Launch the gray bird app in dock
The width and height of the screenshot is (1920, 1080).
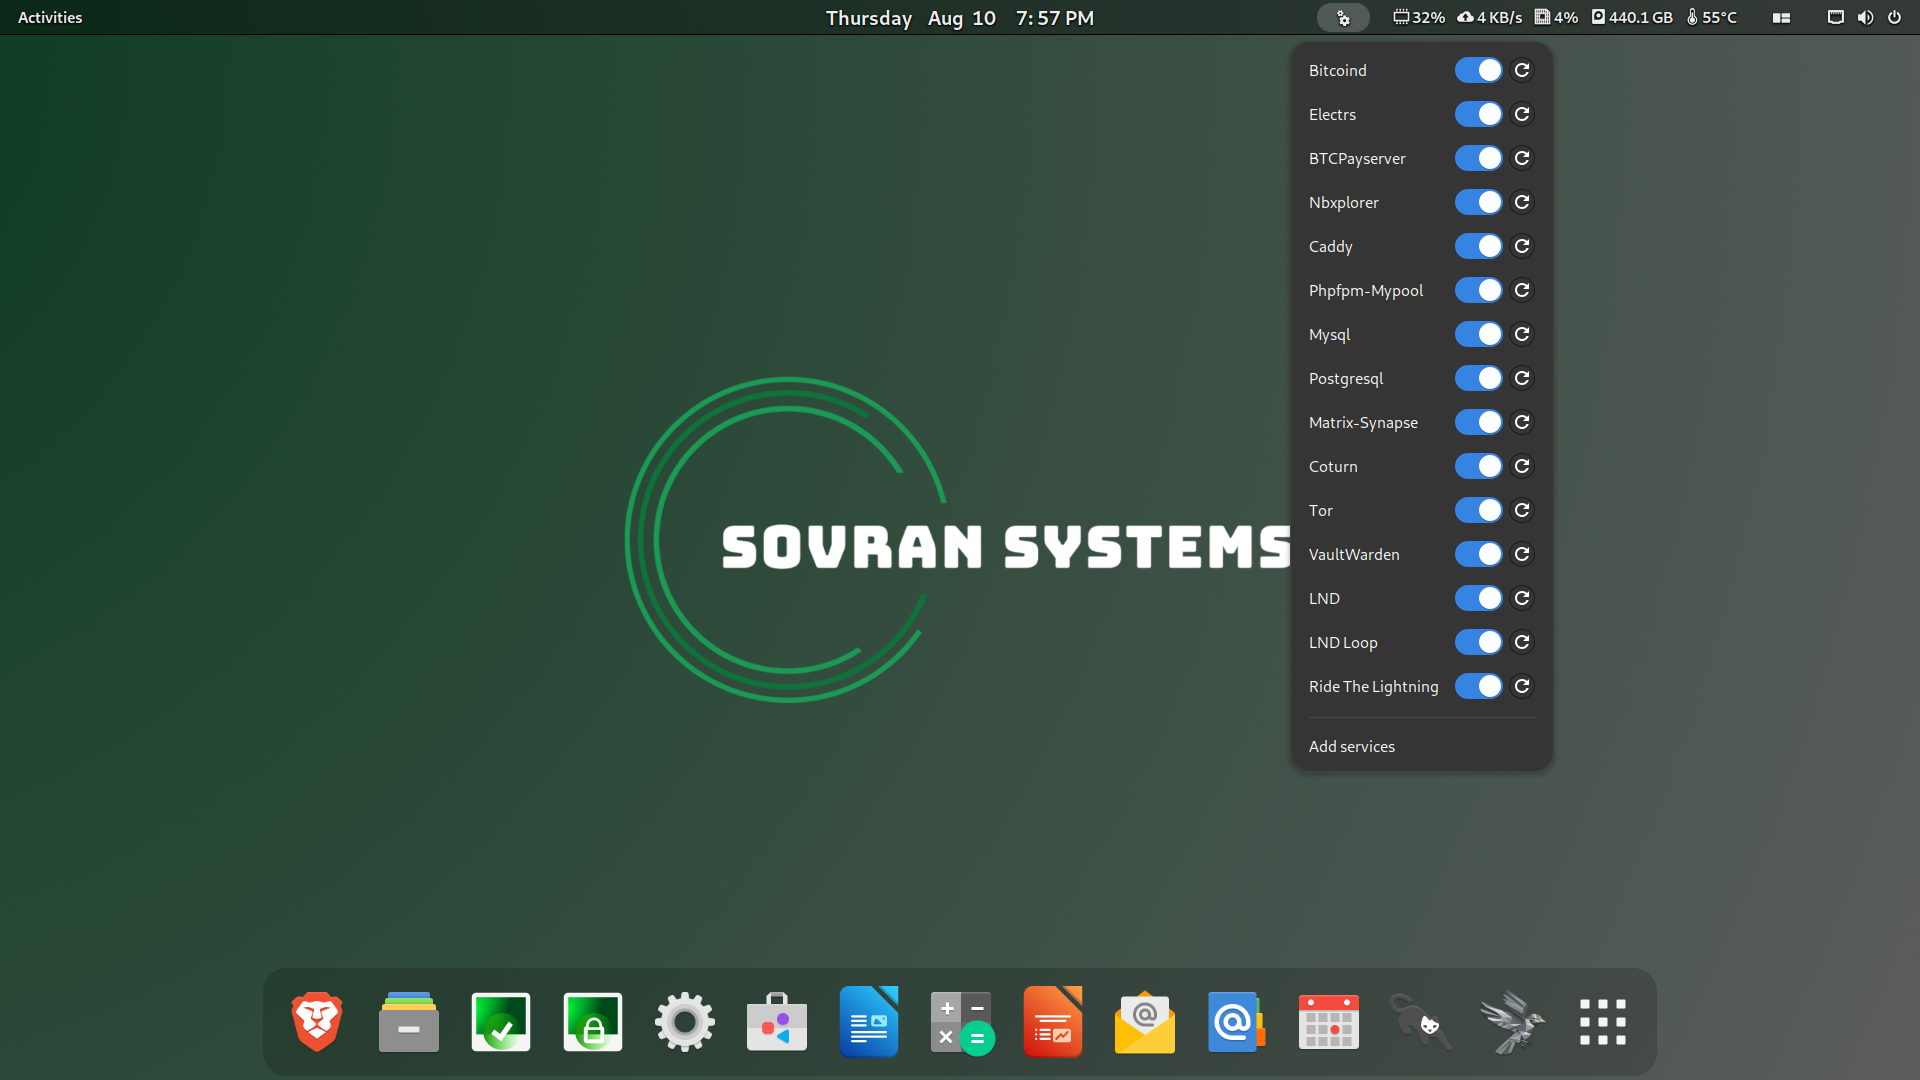(1513, 1022)
